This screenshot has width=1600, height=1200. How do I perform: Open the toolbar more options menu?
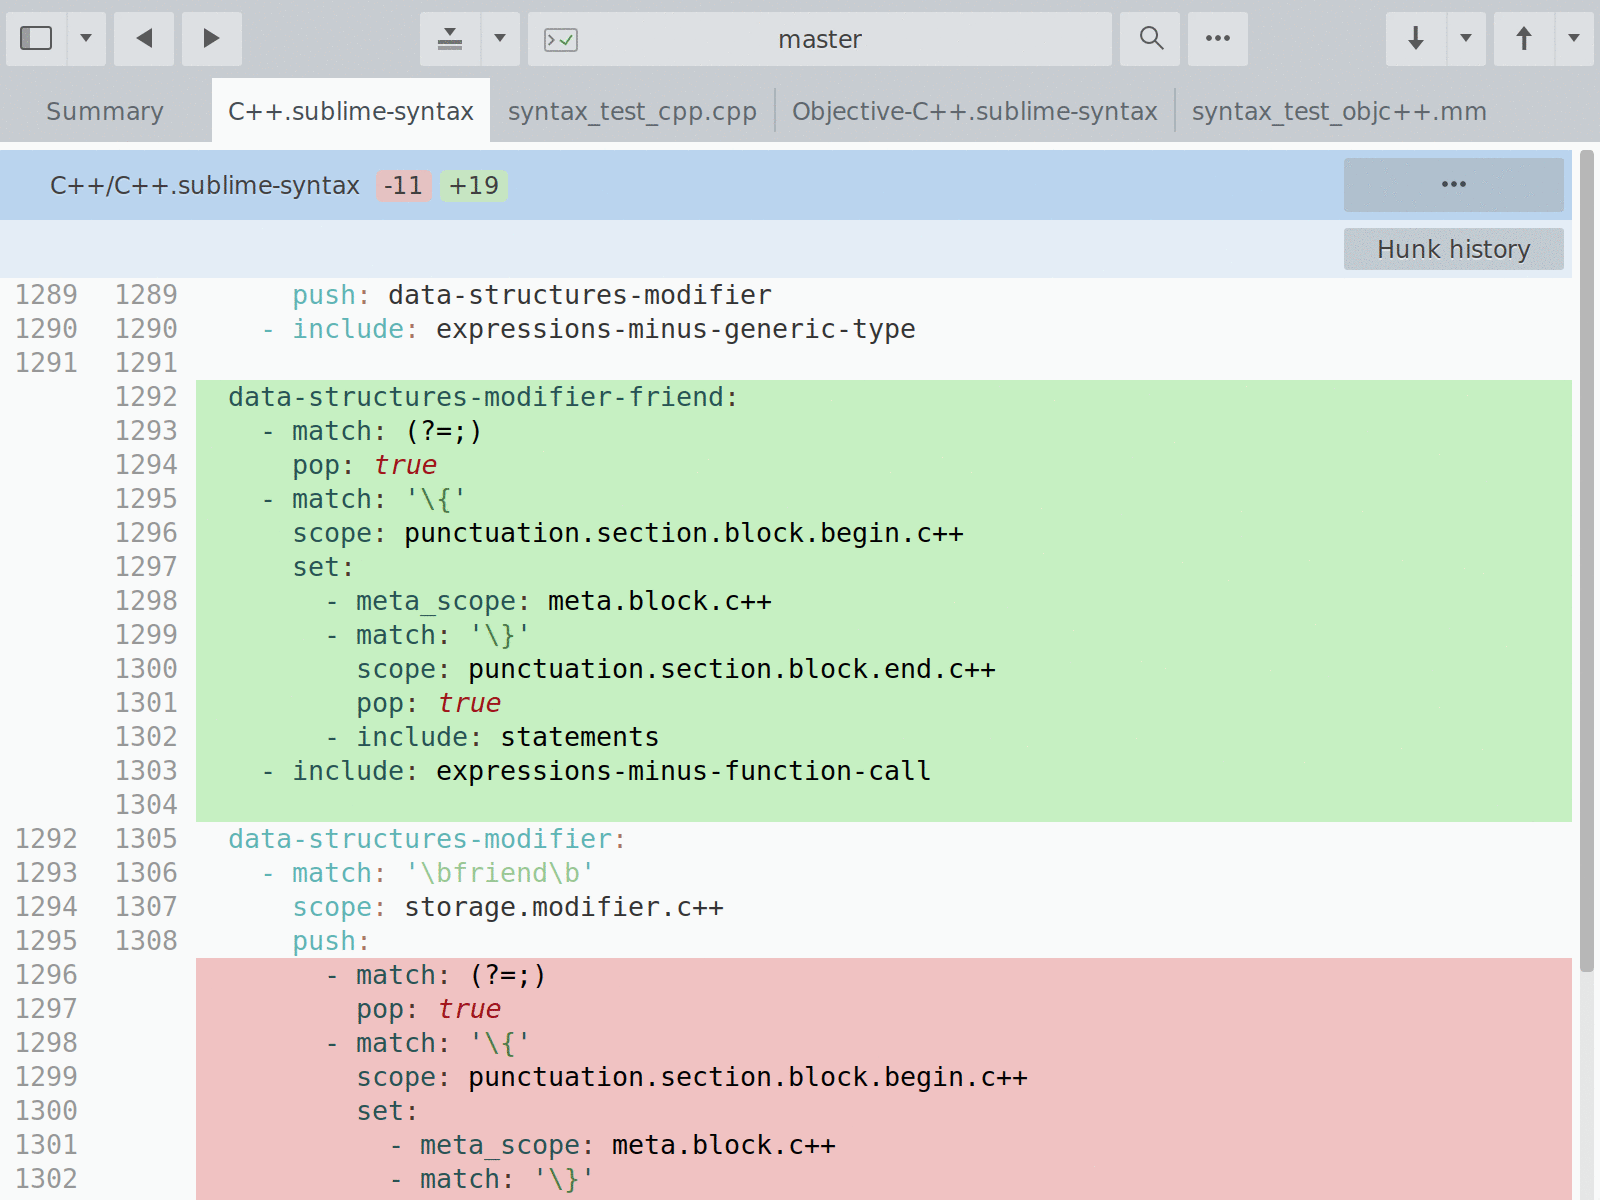click(1217, 39)
